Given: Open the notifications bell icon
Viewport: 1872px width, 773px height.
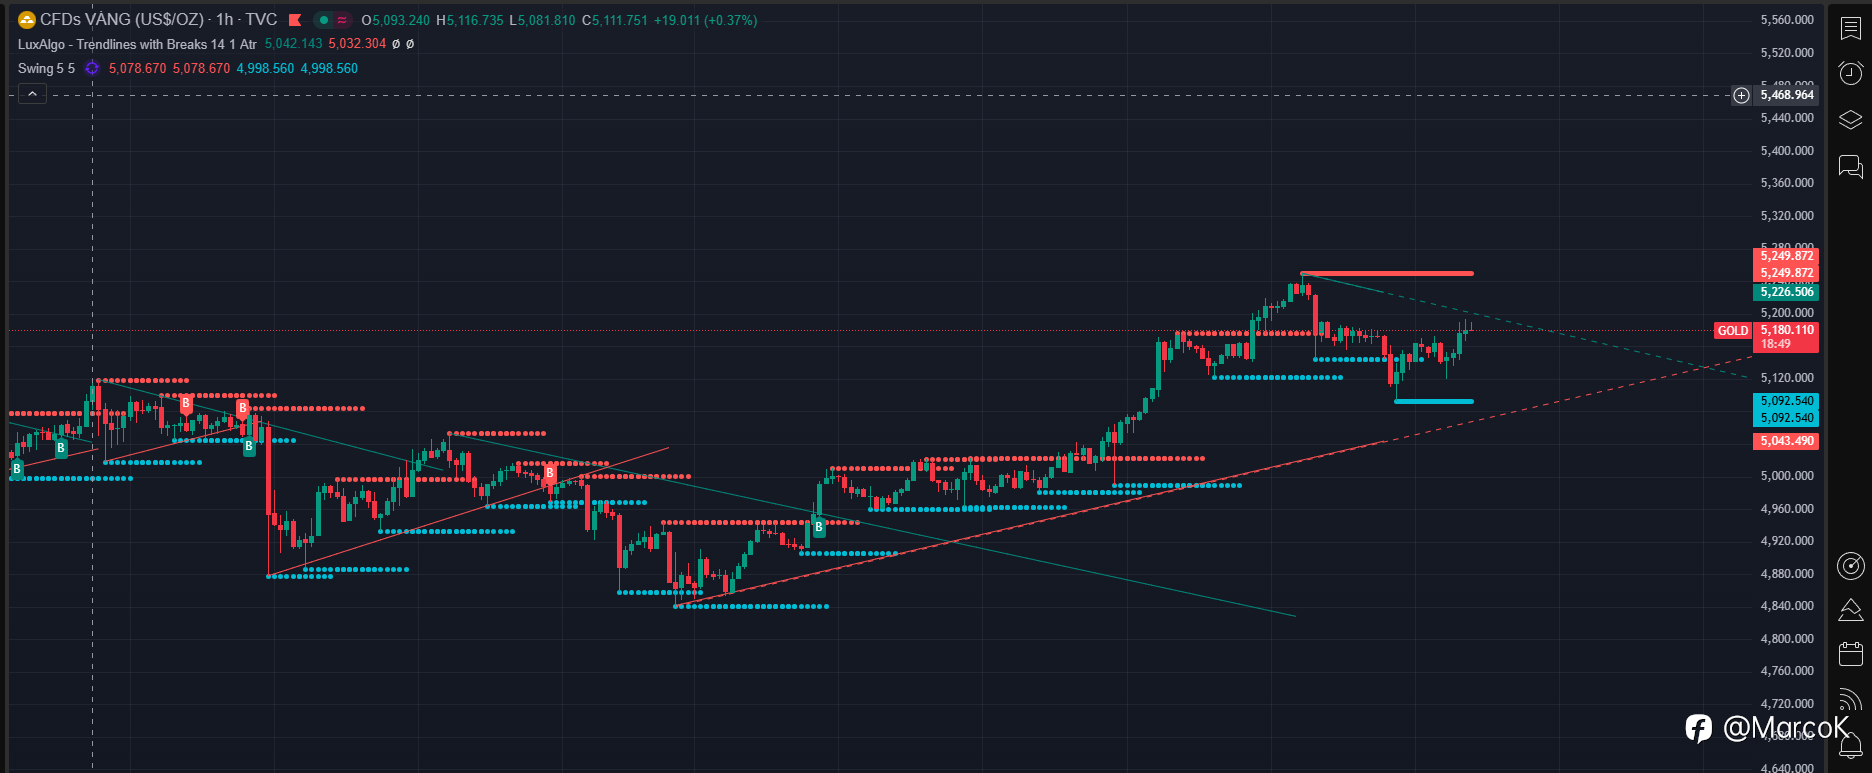Looking at the screenshot, I should 1850,743.
